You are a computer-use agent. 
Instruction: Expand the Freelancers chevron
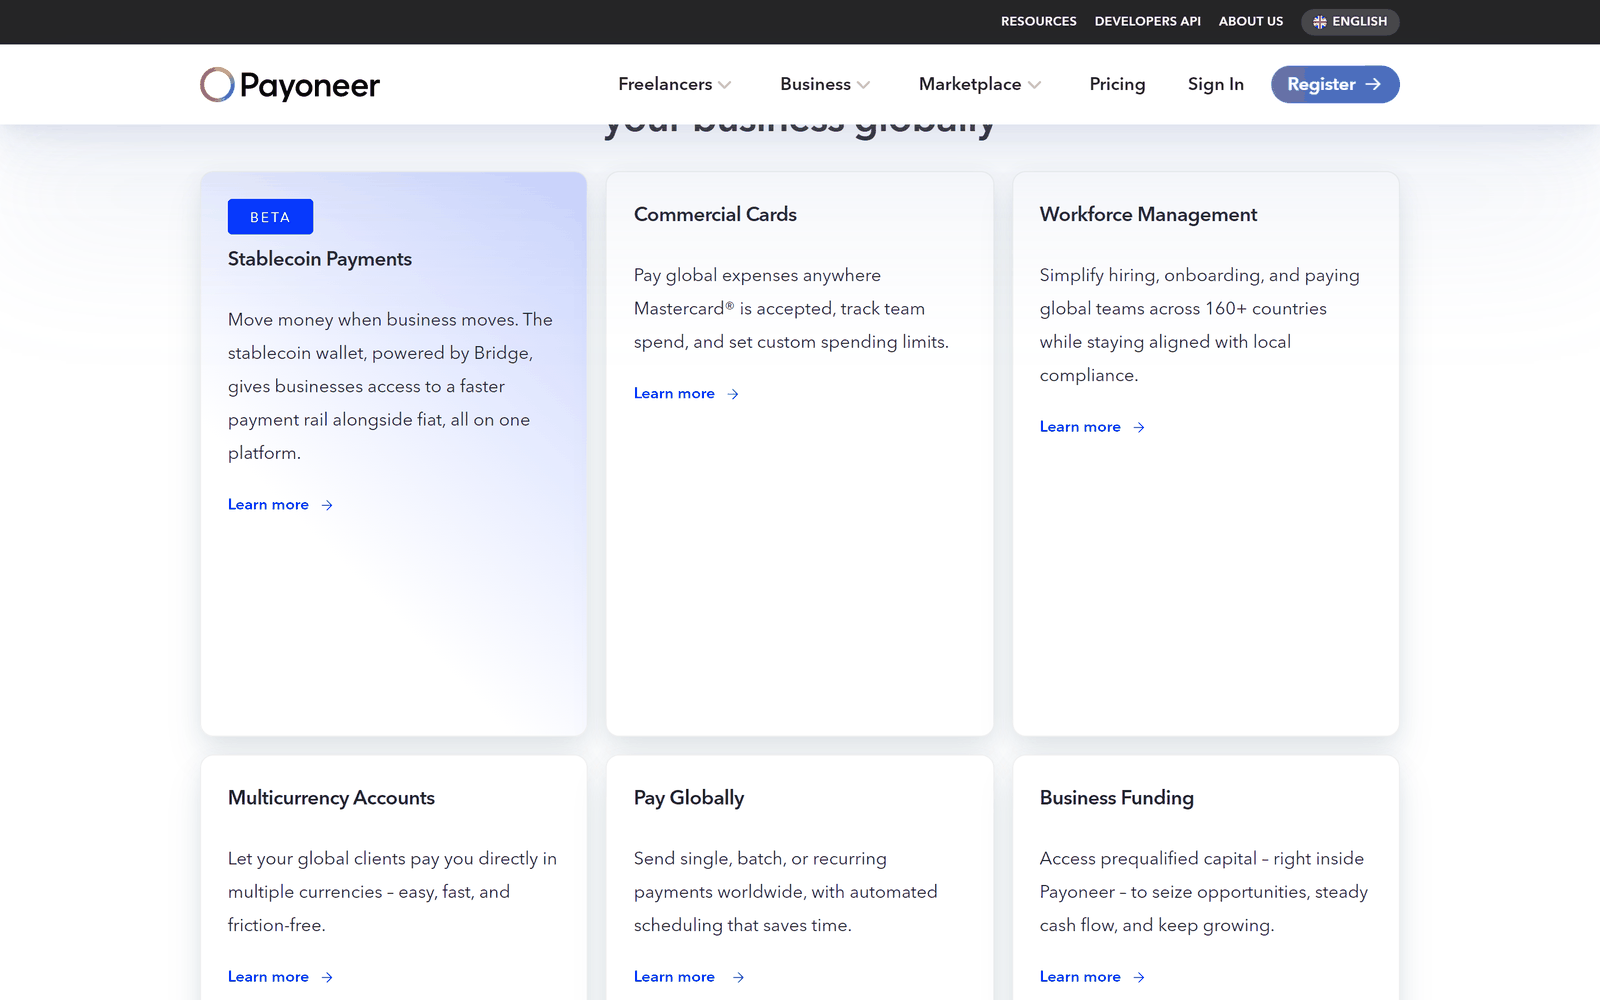coord(725,85)
